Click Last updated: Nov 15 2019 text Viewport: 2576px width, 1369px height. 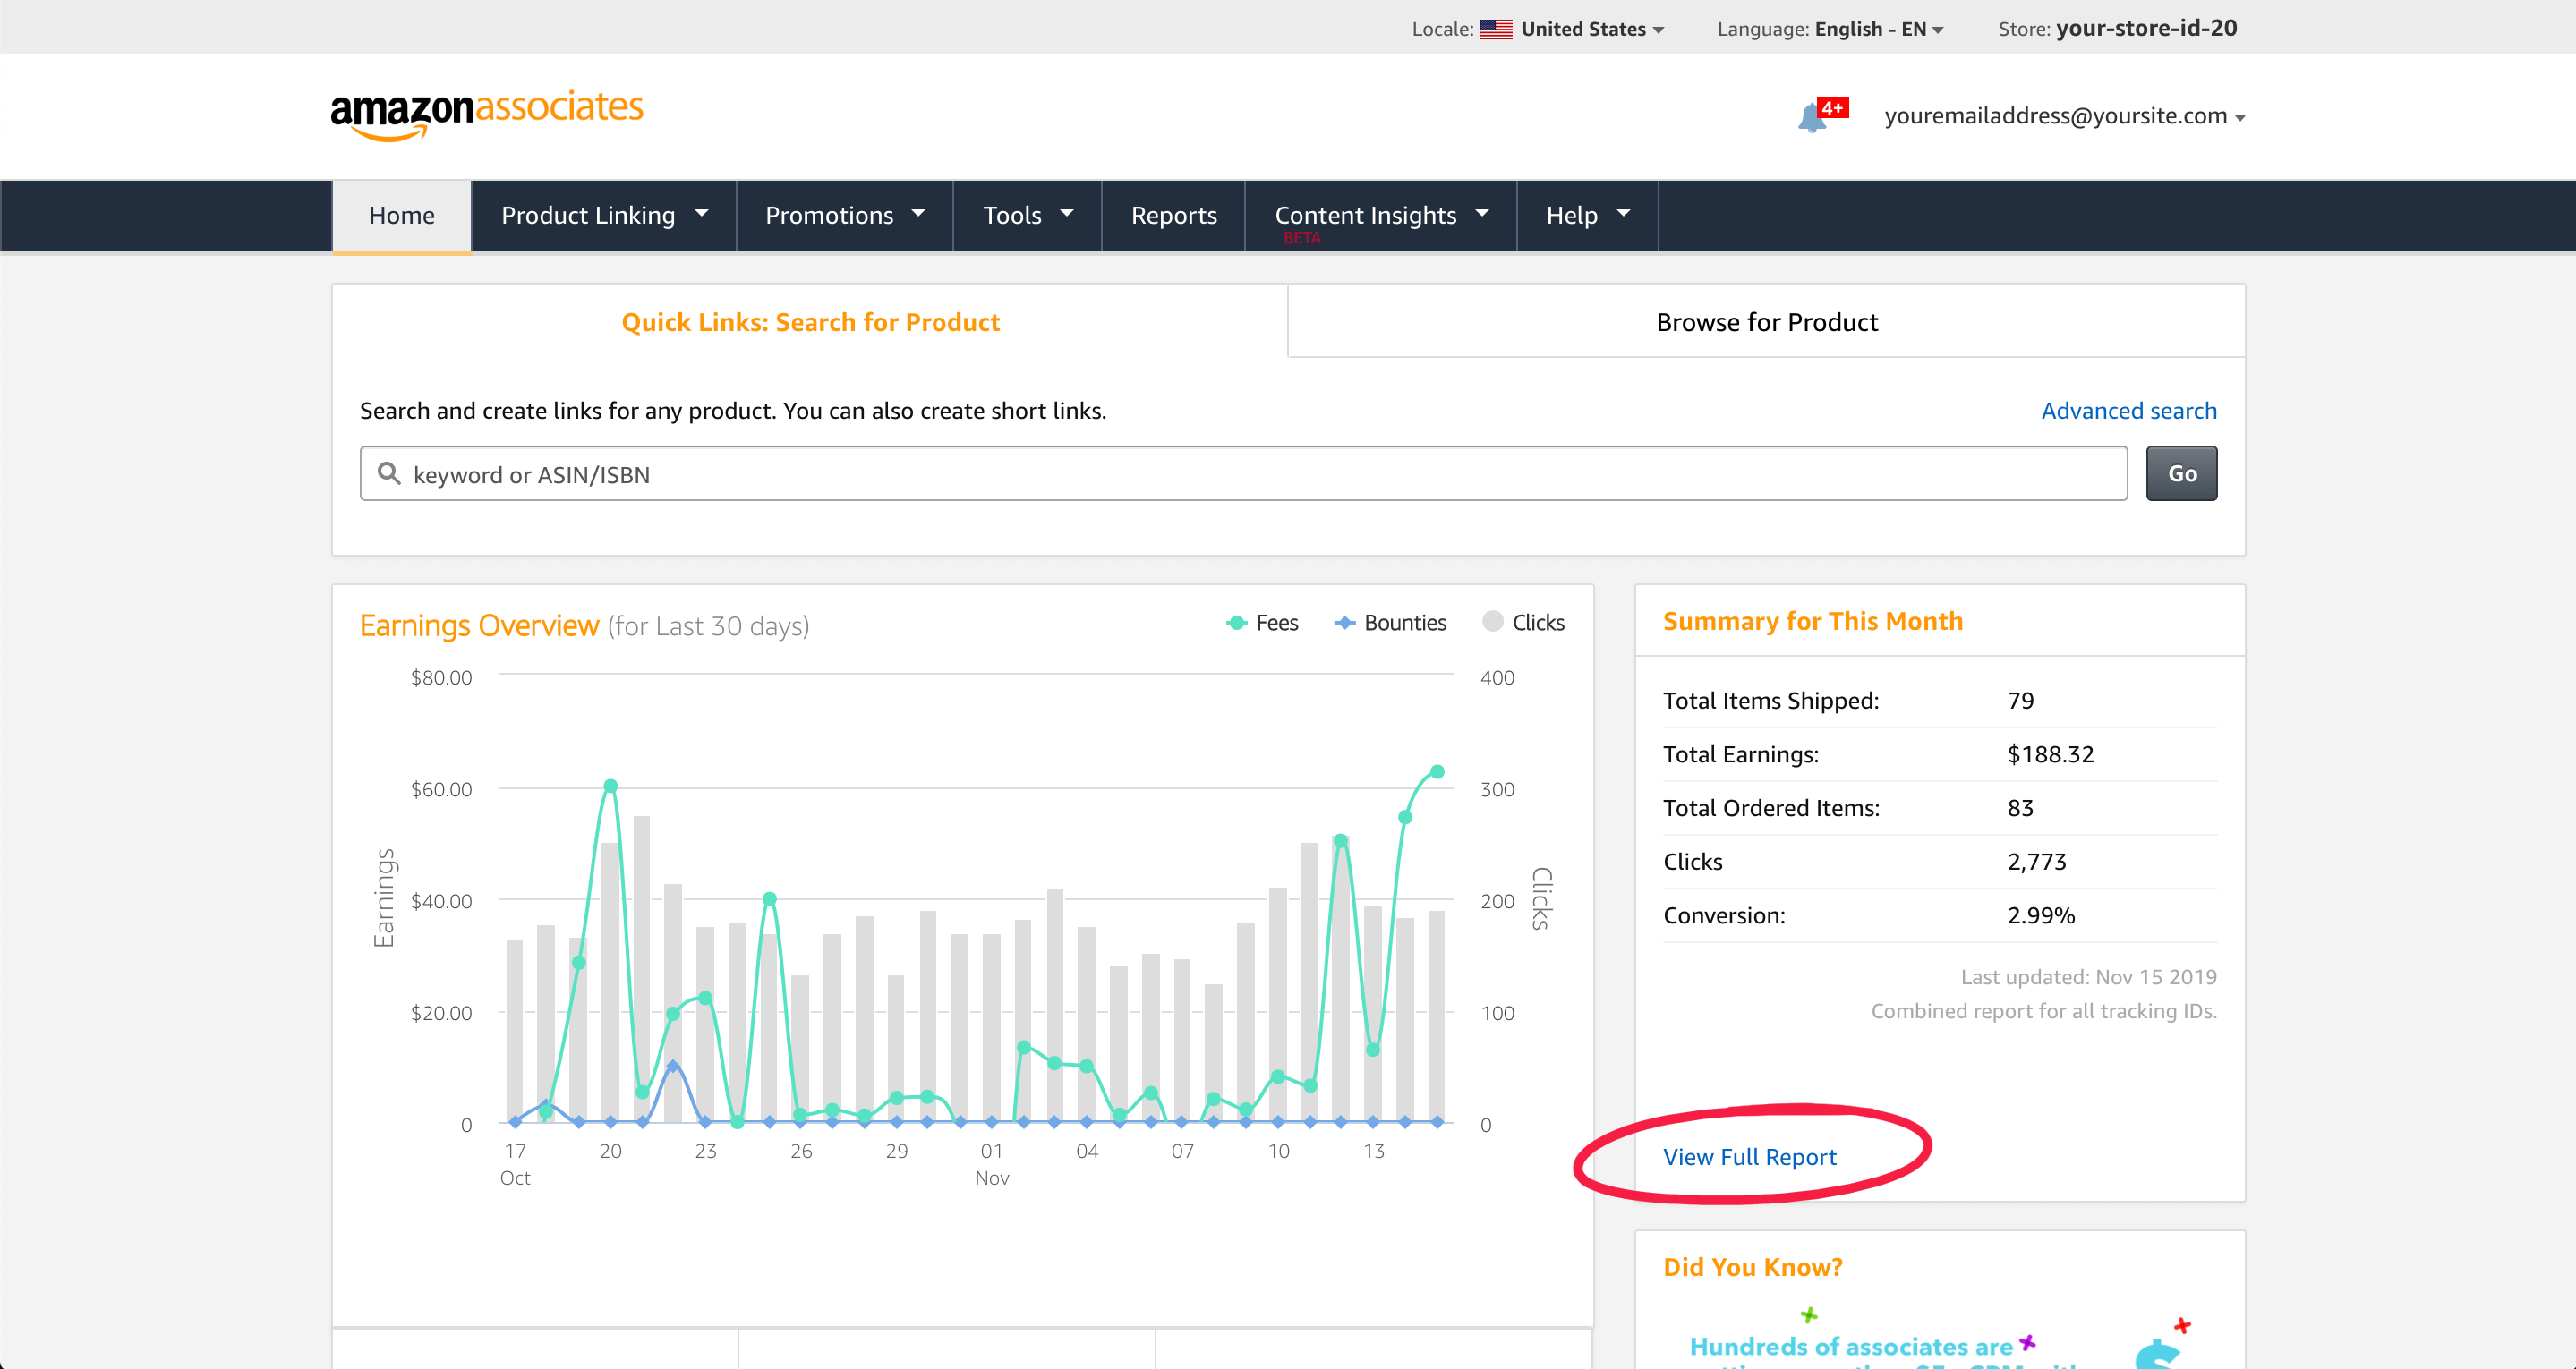(2088, 977)
